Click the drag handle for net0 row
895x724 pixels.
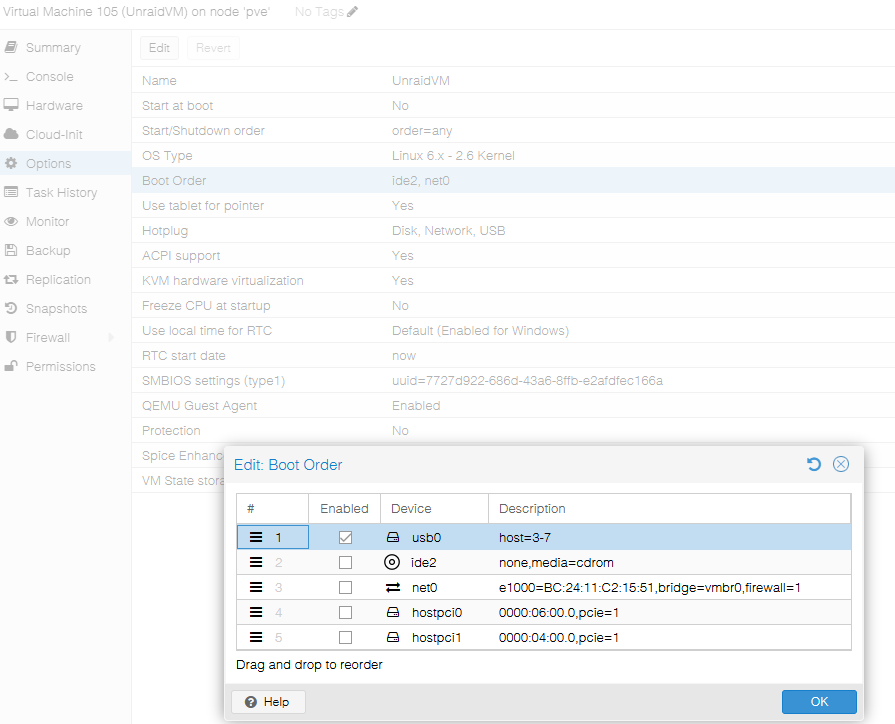[x=256, y=588]
